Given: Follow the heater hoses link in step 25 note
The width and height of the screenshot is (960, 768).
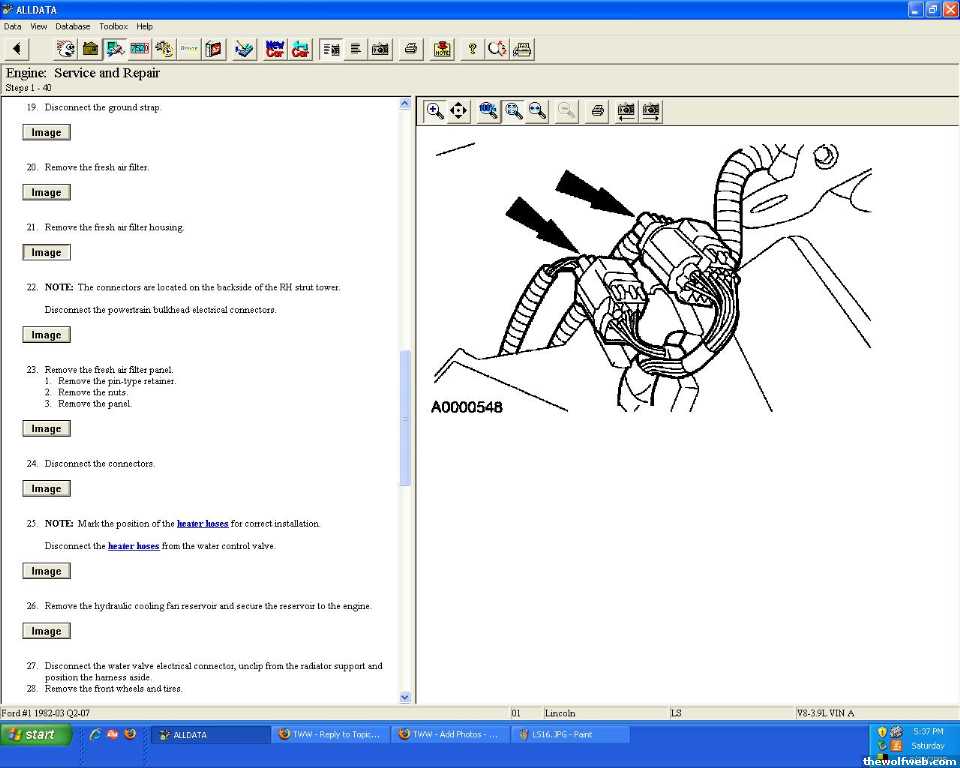Looking at the screenshot, I should pyautogui.click(x=203, y=524).
